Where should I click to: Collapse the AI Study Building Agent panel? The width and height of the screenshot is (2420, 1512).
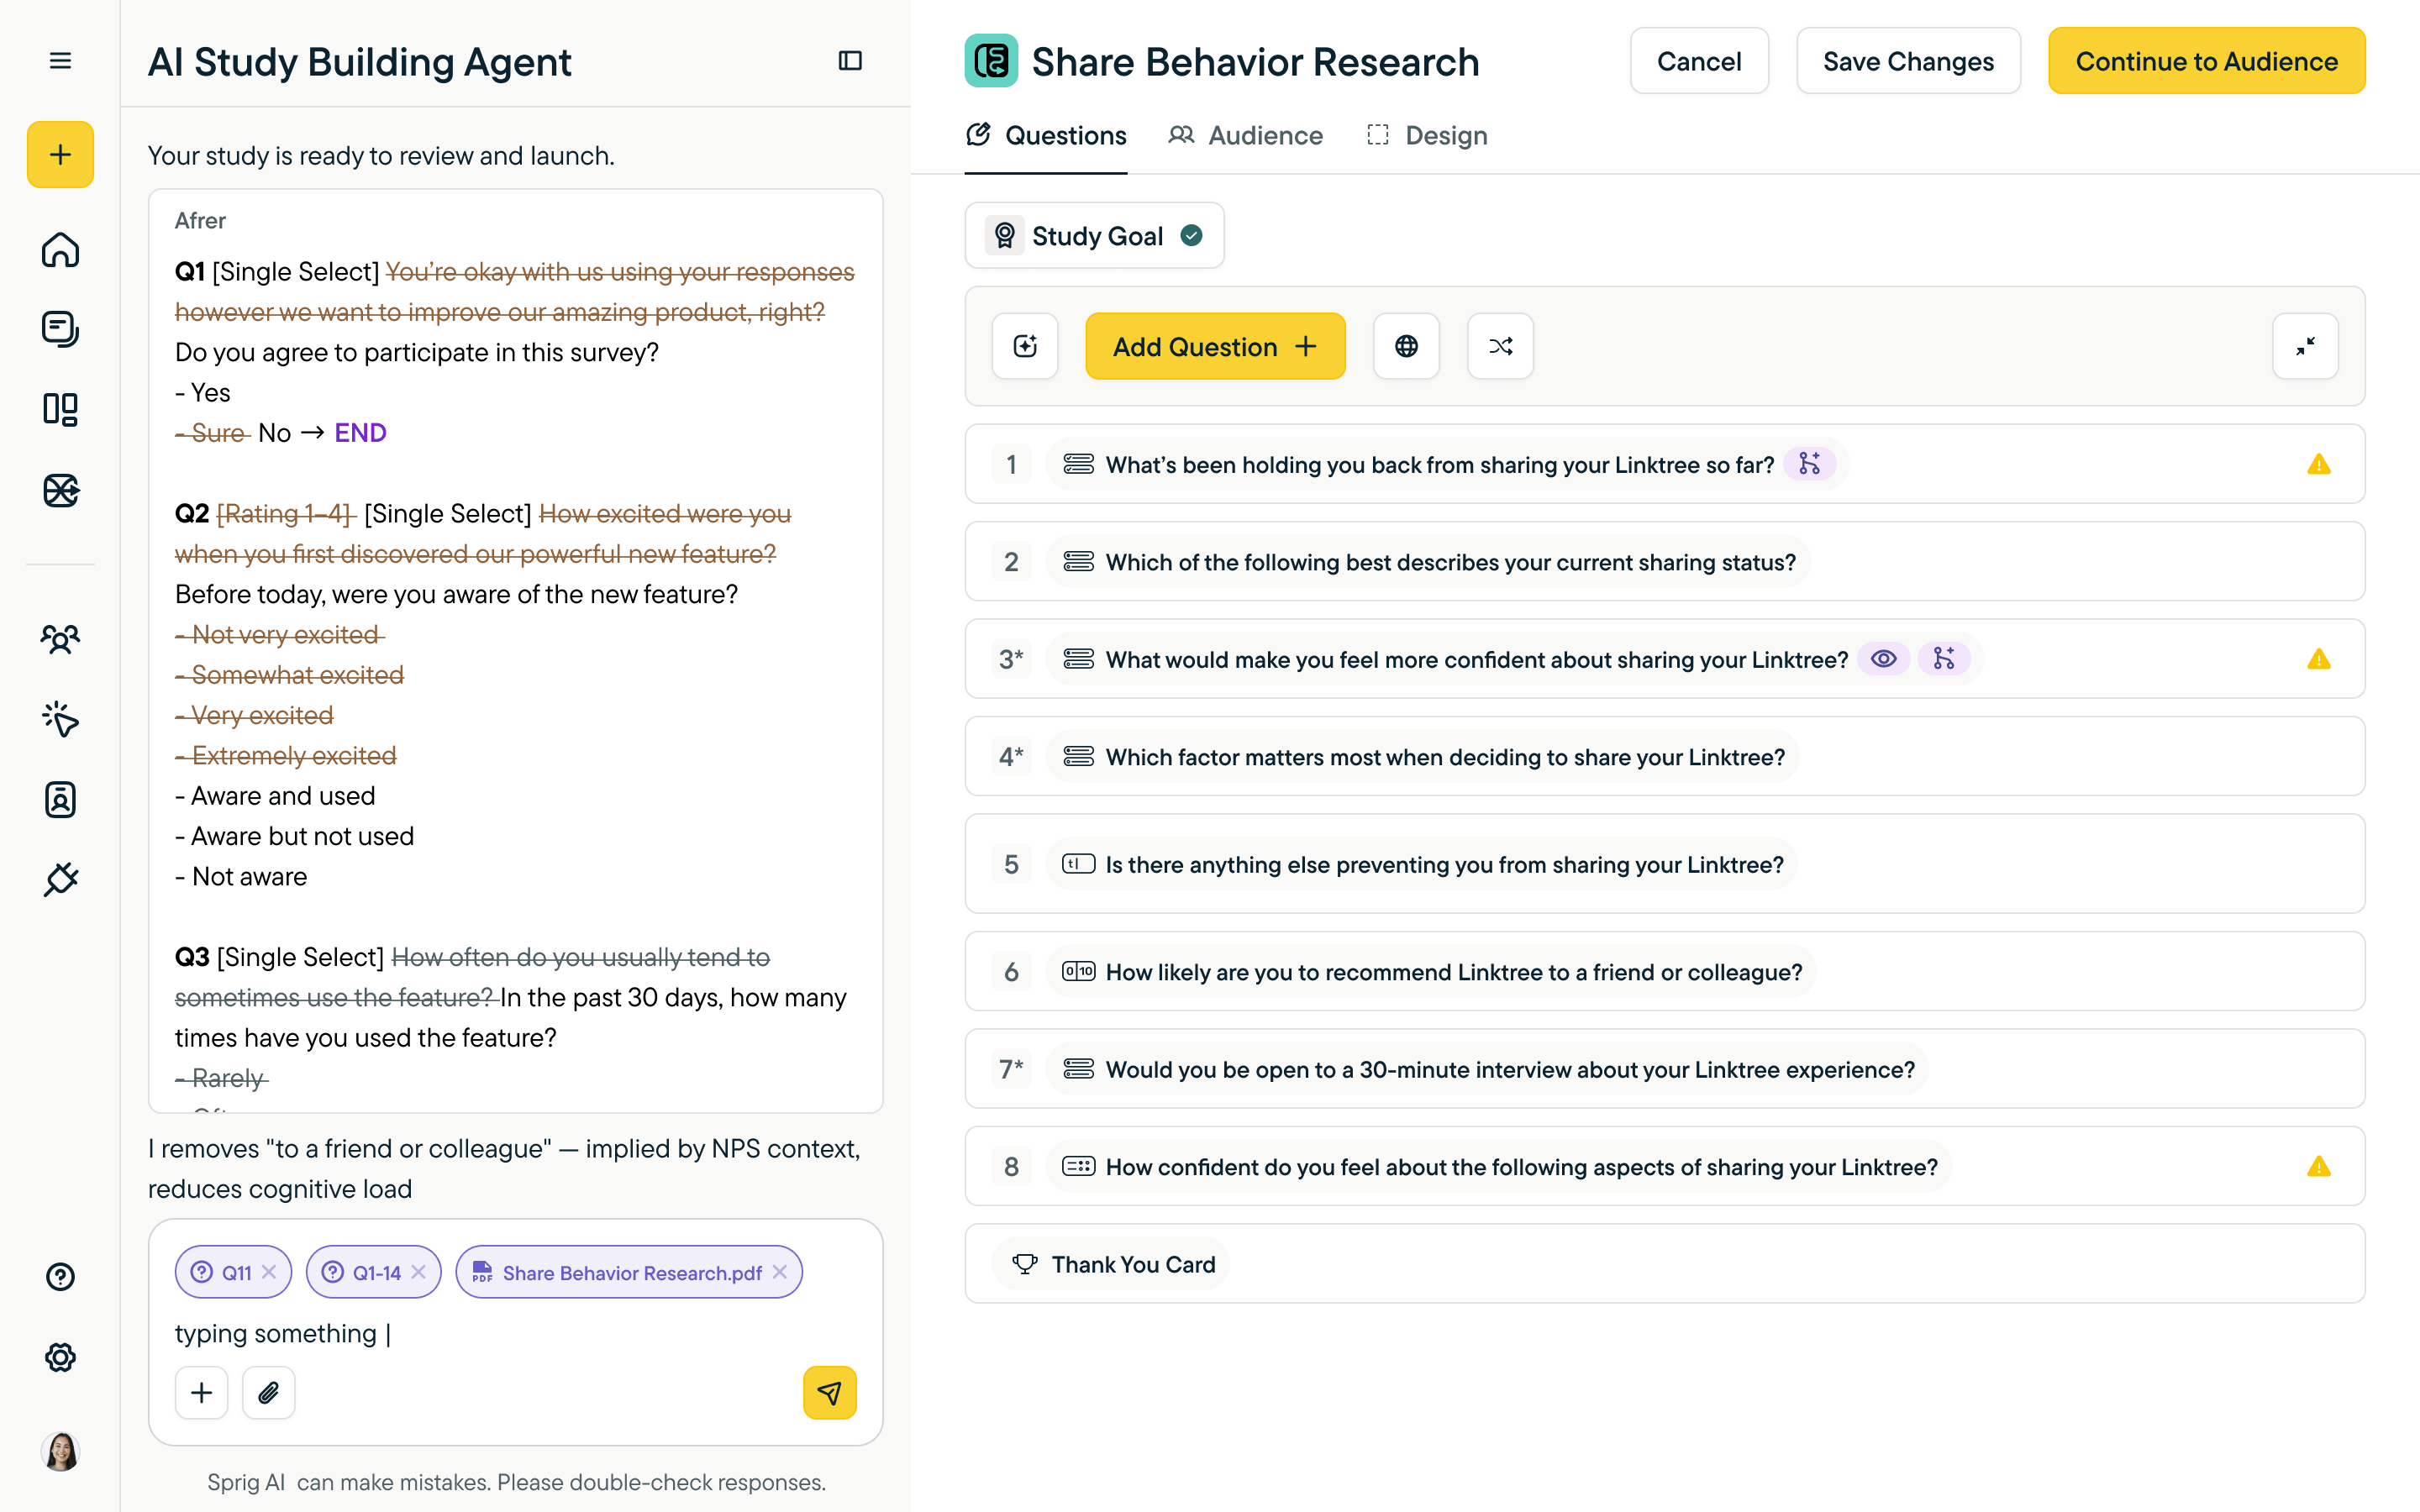[850, 61]
